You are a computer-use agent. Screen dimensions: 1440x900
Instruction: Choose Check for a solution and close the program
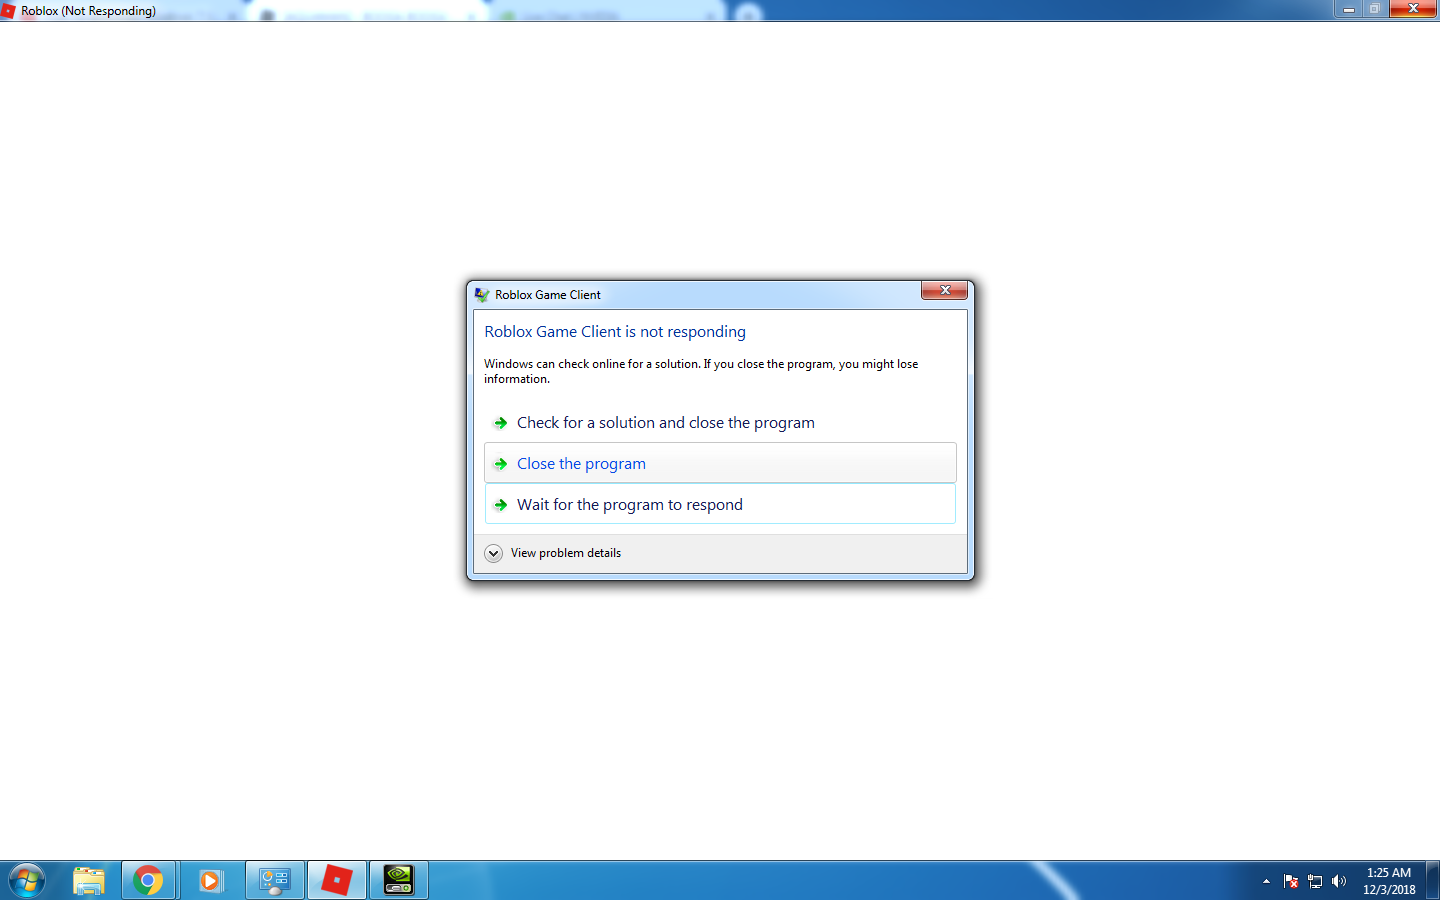(720, 423)
